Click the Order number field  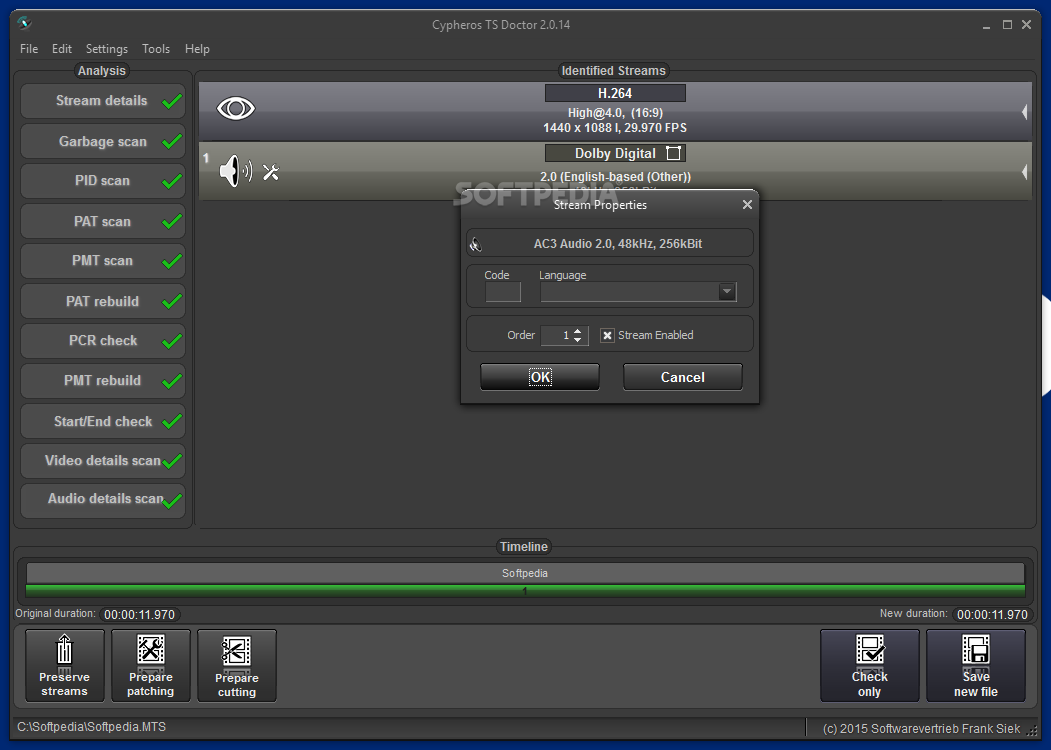click(x=557, y=335)
